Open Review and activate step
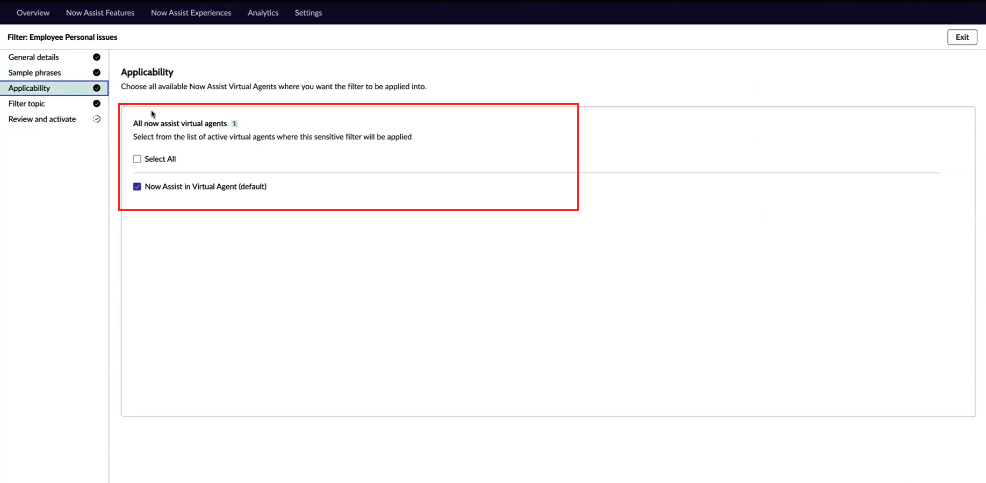The height and width of the screenshot is (483, 986). 54,119
